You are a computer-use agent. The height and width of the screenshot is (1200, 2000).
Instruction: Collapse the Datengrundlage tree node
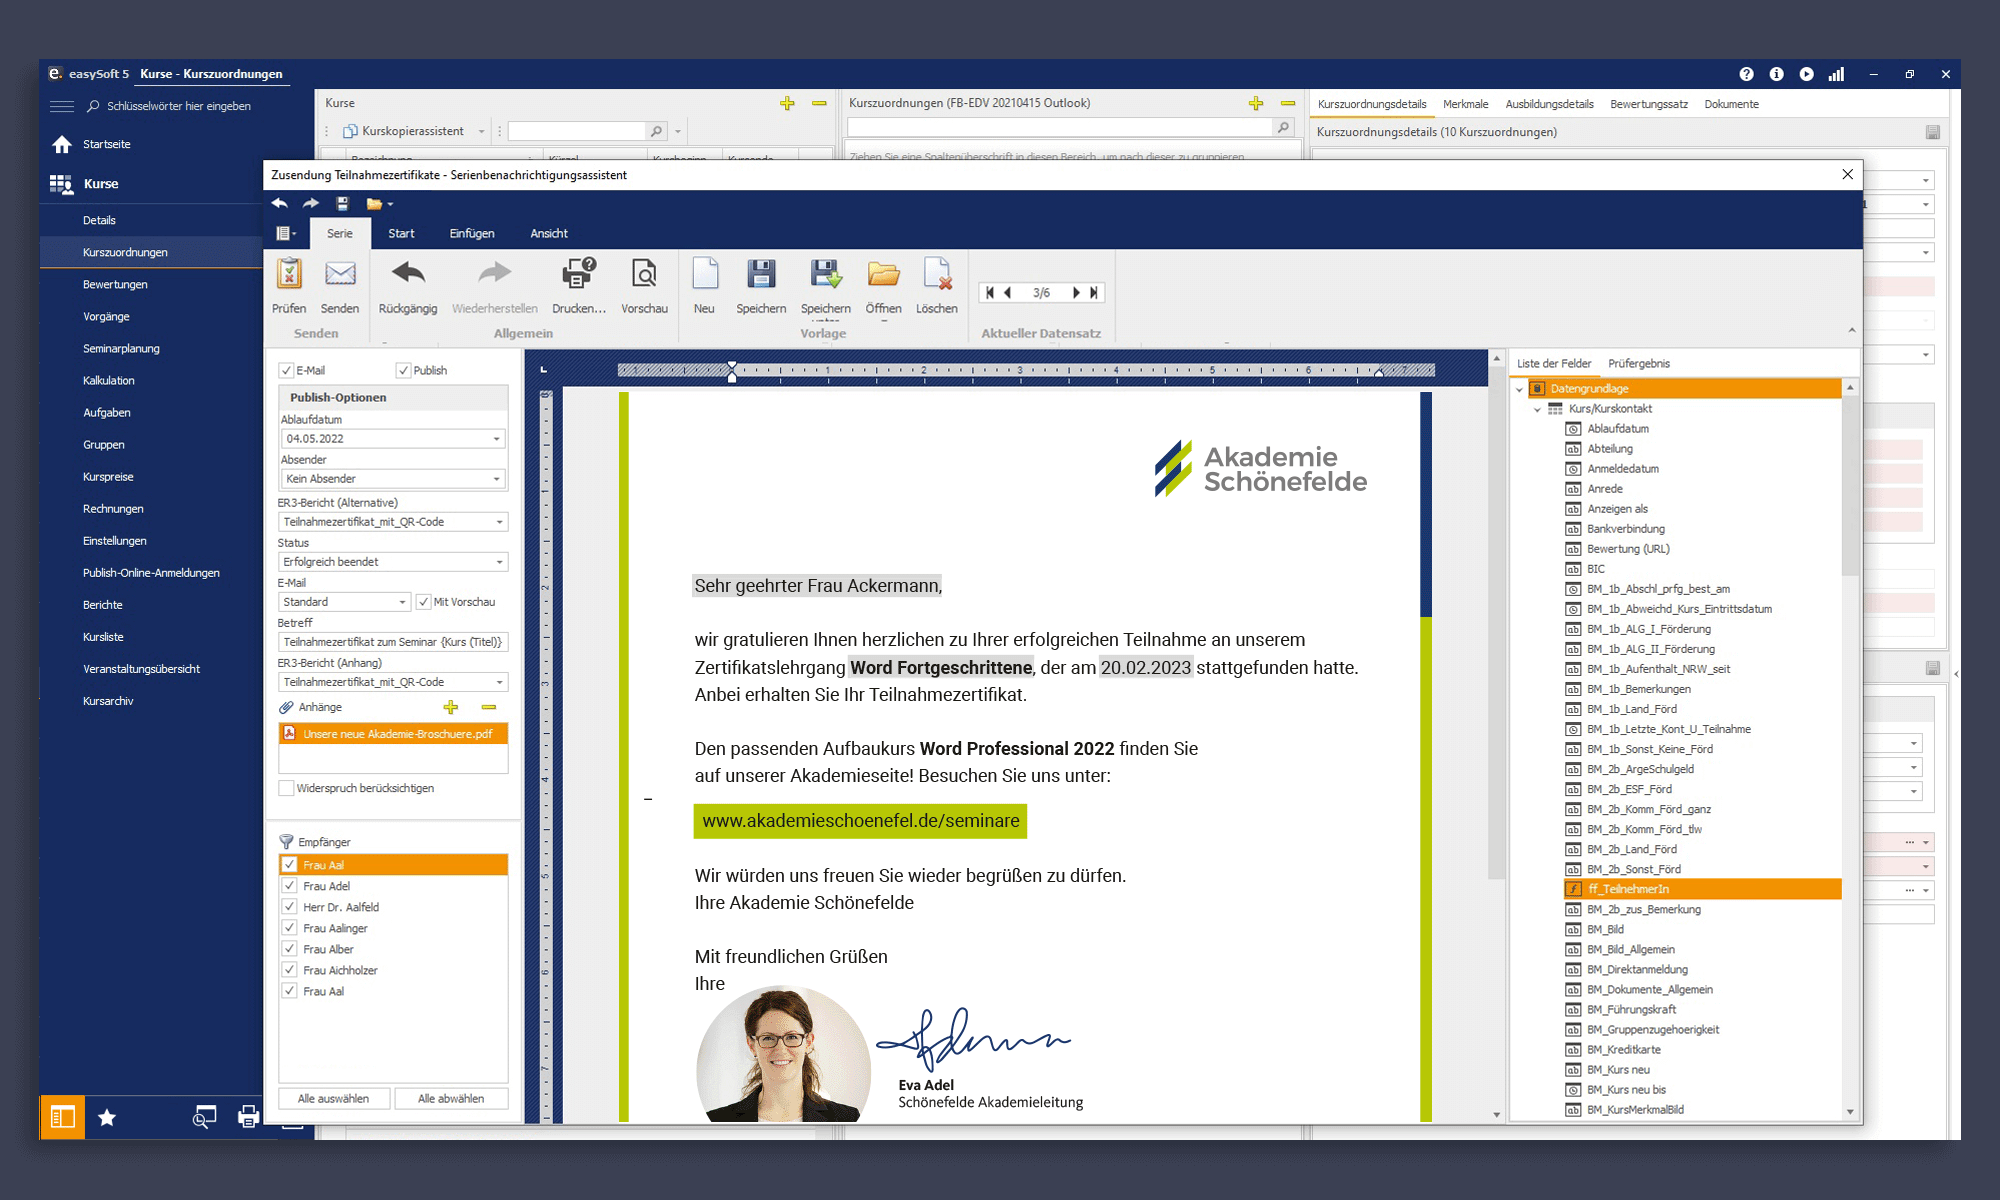coord(1520,389)
